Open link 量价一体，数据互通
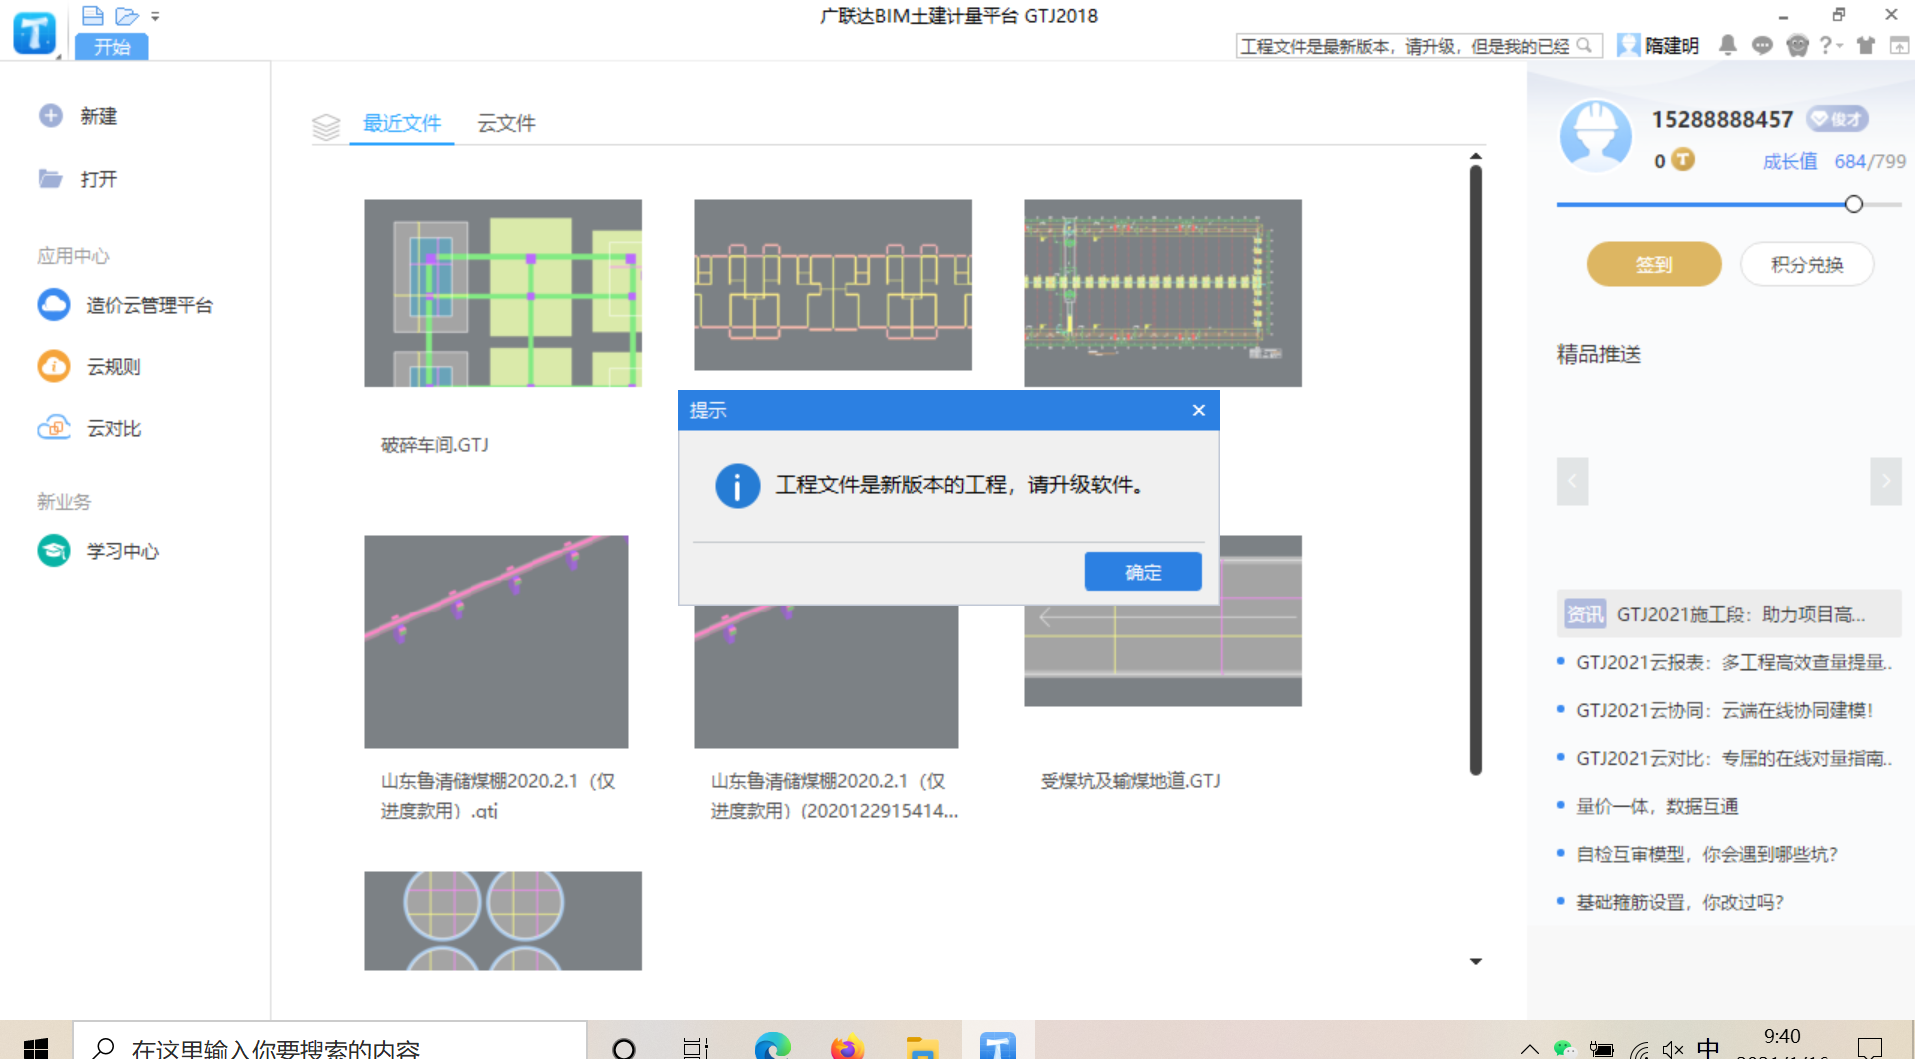The image size is (1915, 1059). click(1657, 806)
